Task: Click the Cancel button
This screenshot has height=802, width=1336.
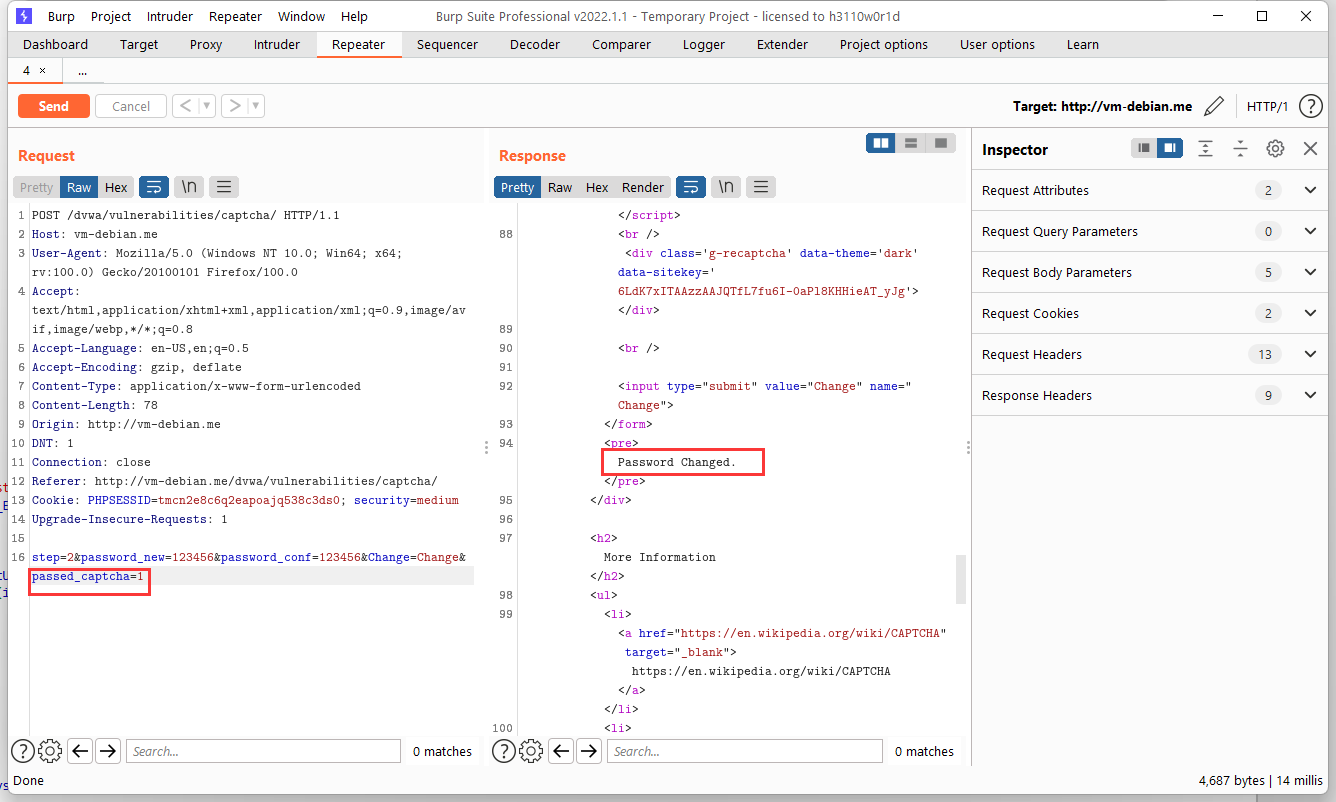Action: click(x=131, y=106)
